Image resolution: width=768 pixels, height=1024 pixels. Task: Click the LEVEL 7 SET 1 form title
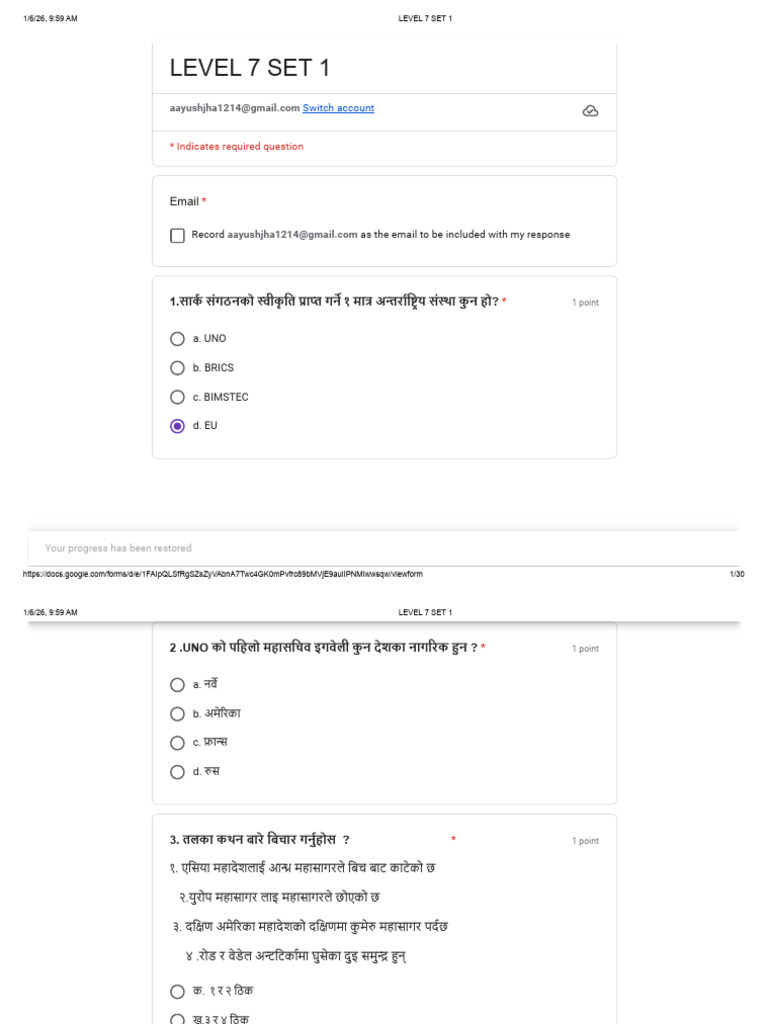[250, 68]
